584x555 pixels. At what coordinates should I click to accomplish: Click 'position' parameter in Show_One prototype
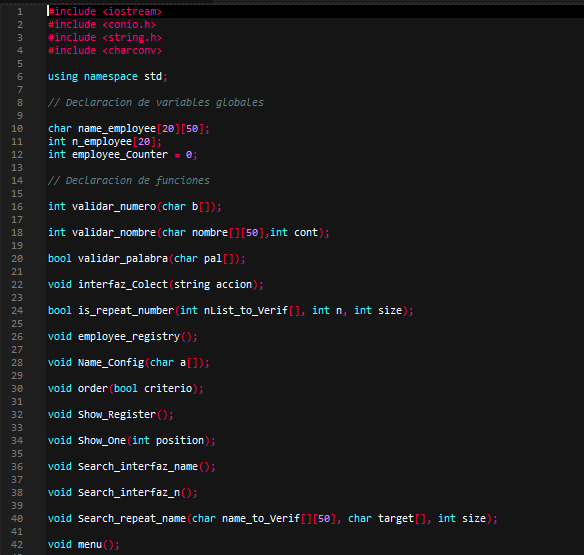pyautogui.click(x=180, y=441)
